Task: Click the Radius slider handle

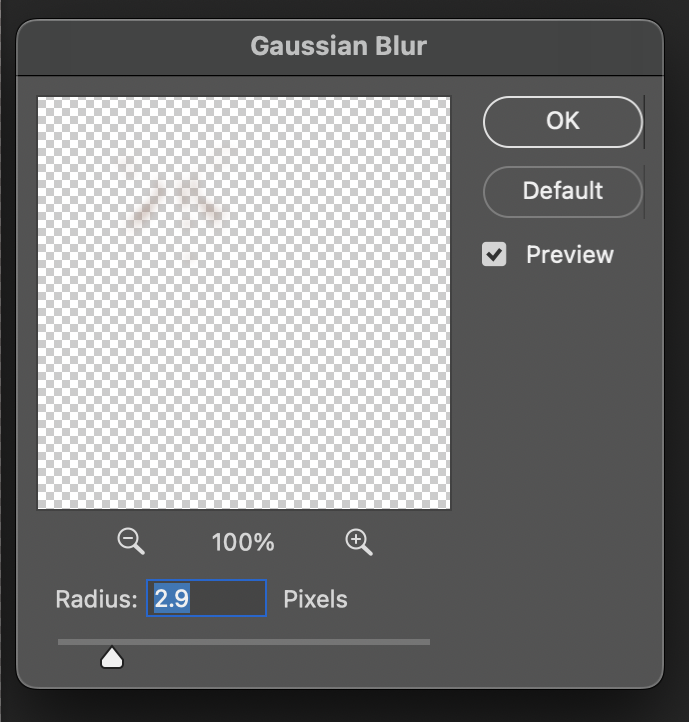Action: 112,658
